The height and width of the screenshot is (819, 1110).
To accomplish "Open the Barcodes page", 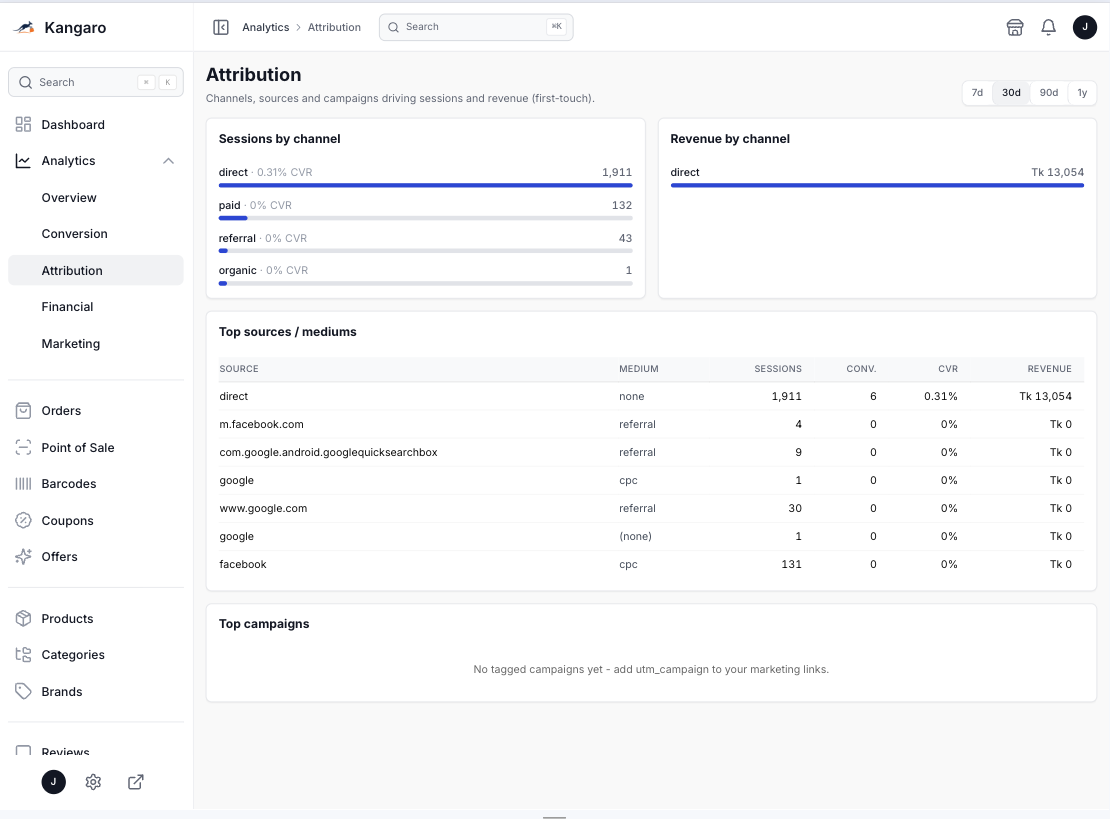I will (96, 483).
